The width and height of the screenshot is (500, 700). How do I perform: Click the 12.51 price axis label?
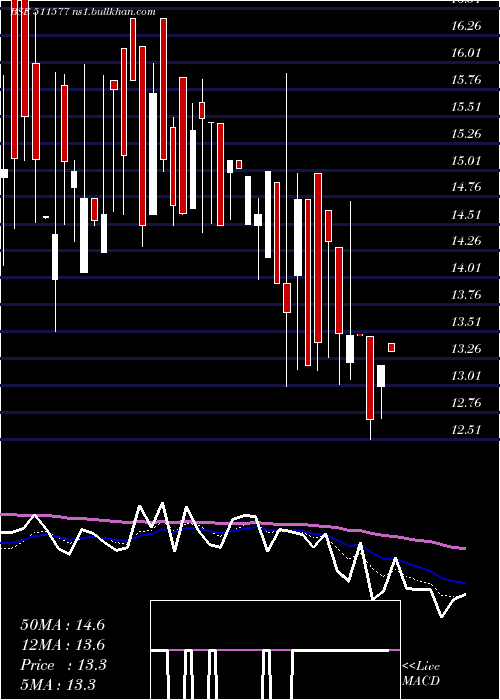coord(466,429)
